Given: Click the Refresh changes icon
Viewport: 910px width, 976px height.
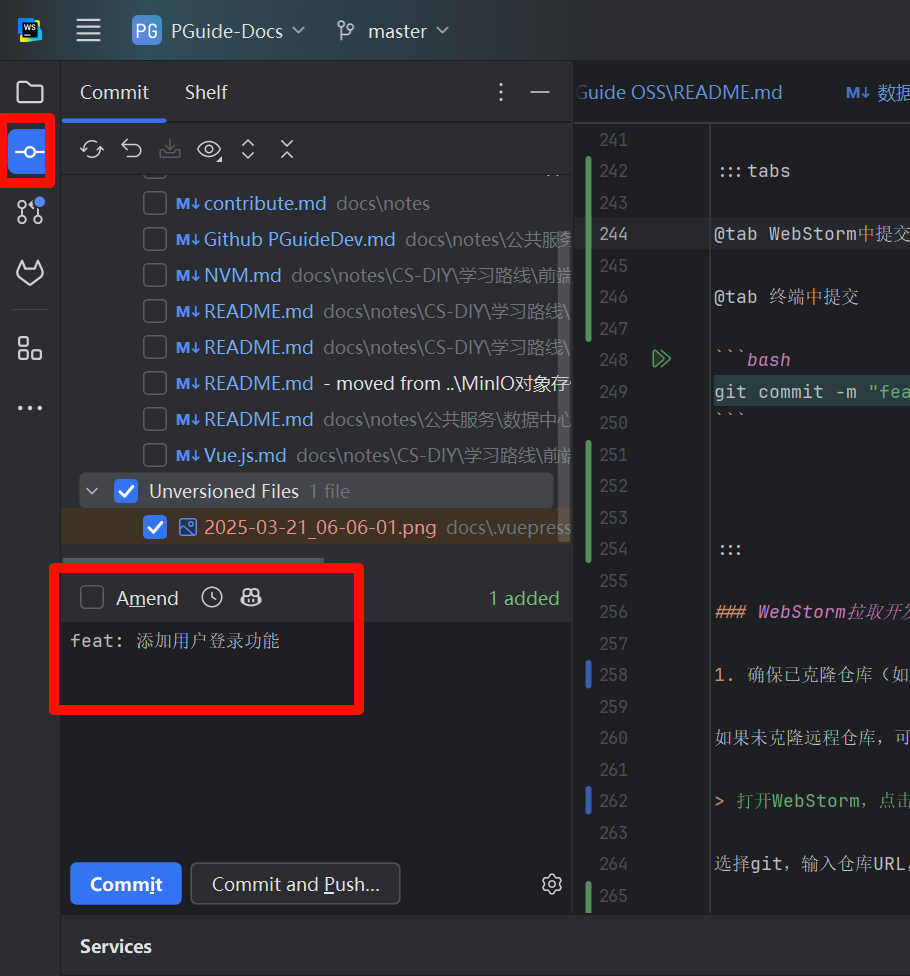Looking at the screenshot, I should tap(92, 149).
